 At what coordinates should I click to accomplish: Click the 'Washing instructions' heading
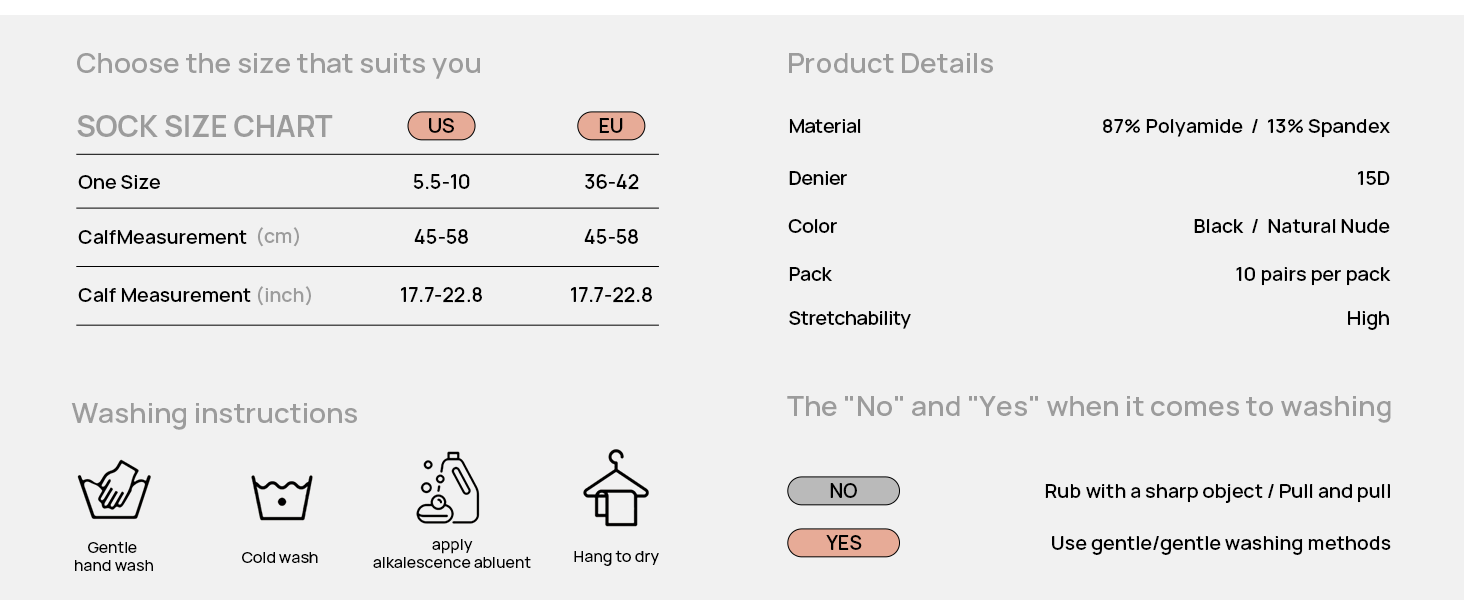pos(215,413)
